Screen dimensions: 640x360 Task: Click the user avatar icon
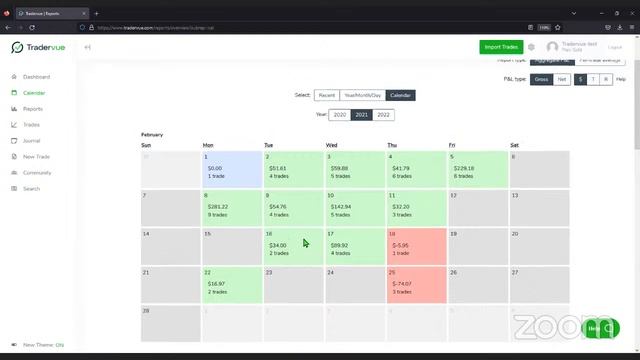[552, 47]
